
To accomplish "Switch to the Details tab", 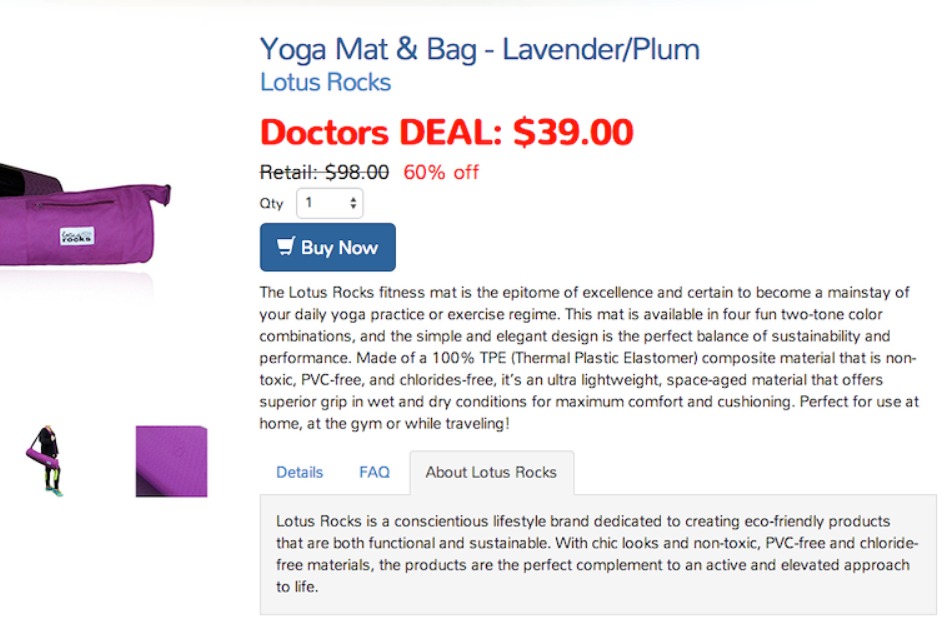I will click(x=300, y=472).
